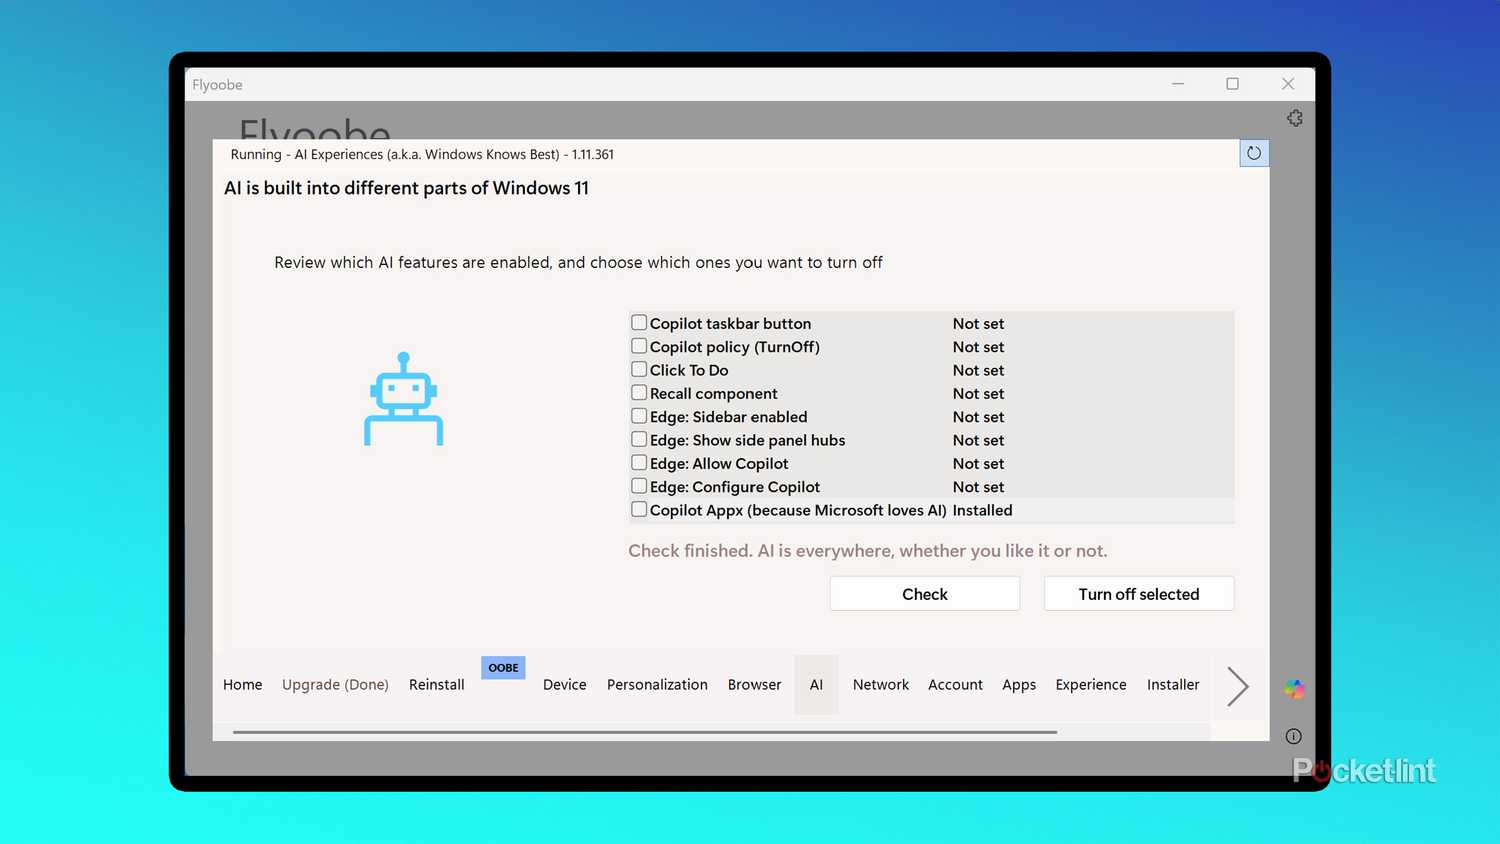This screenshot has height=844, width=1500.
Task: Click Not set for Edge: Show side panel hubs
Action: tap(978, 440)
